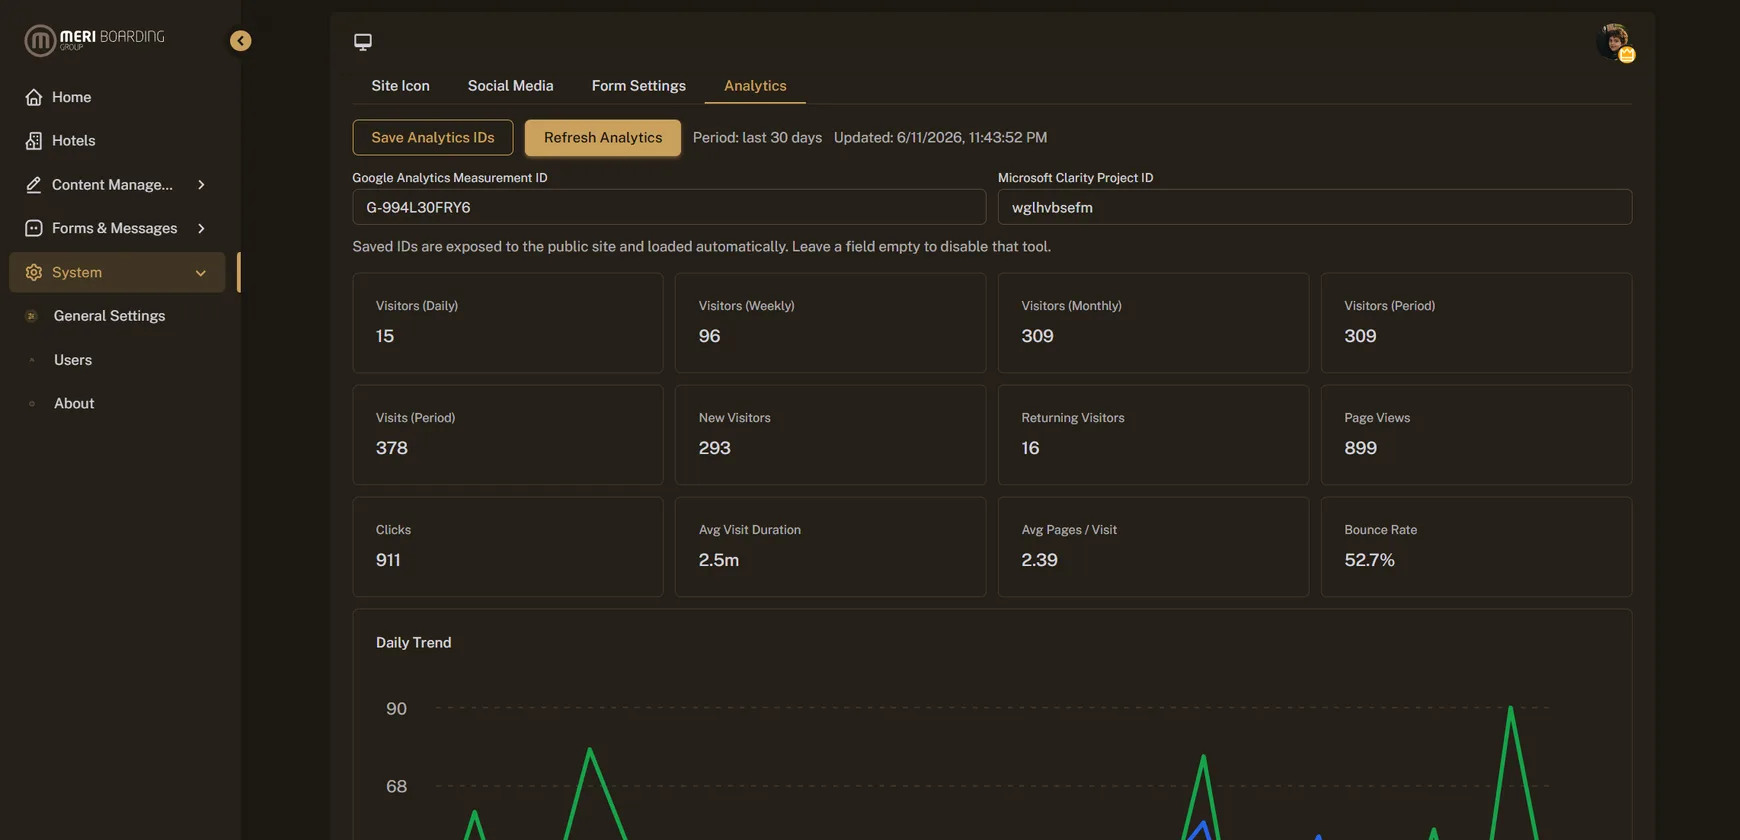Click the Content Management pencil icon

(x=34, y=185)
